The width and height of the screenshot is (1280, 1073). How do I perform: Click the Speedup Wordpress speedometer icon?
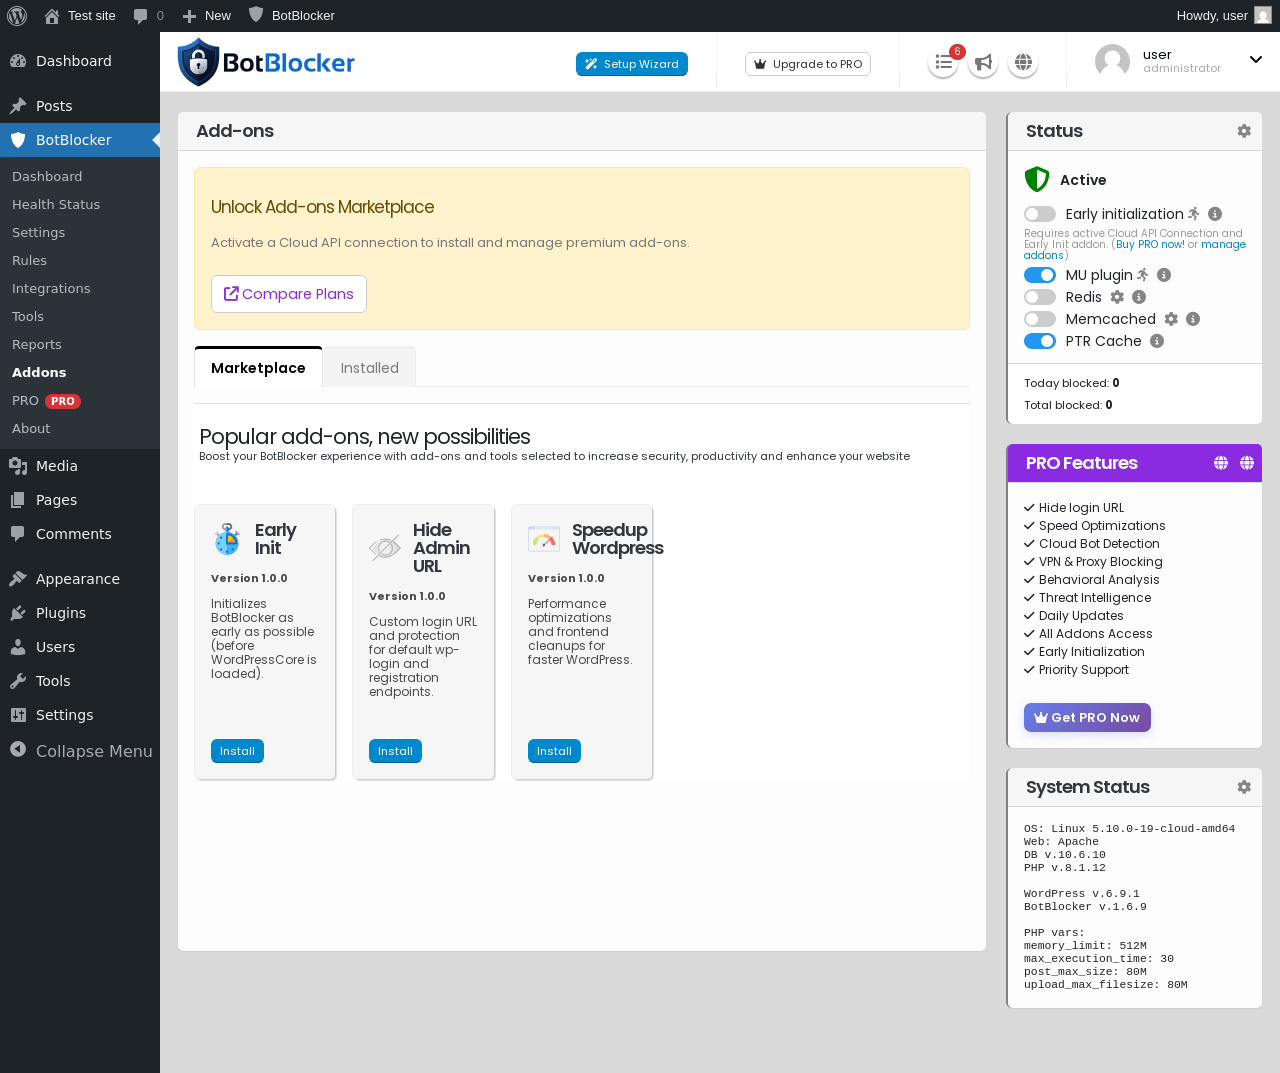coord(544,539)
